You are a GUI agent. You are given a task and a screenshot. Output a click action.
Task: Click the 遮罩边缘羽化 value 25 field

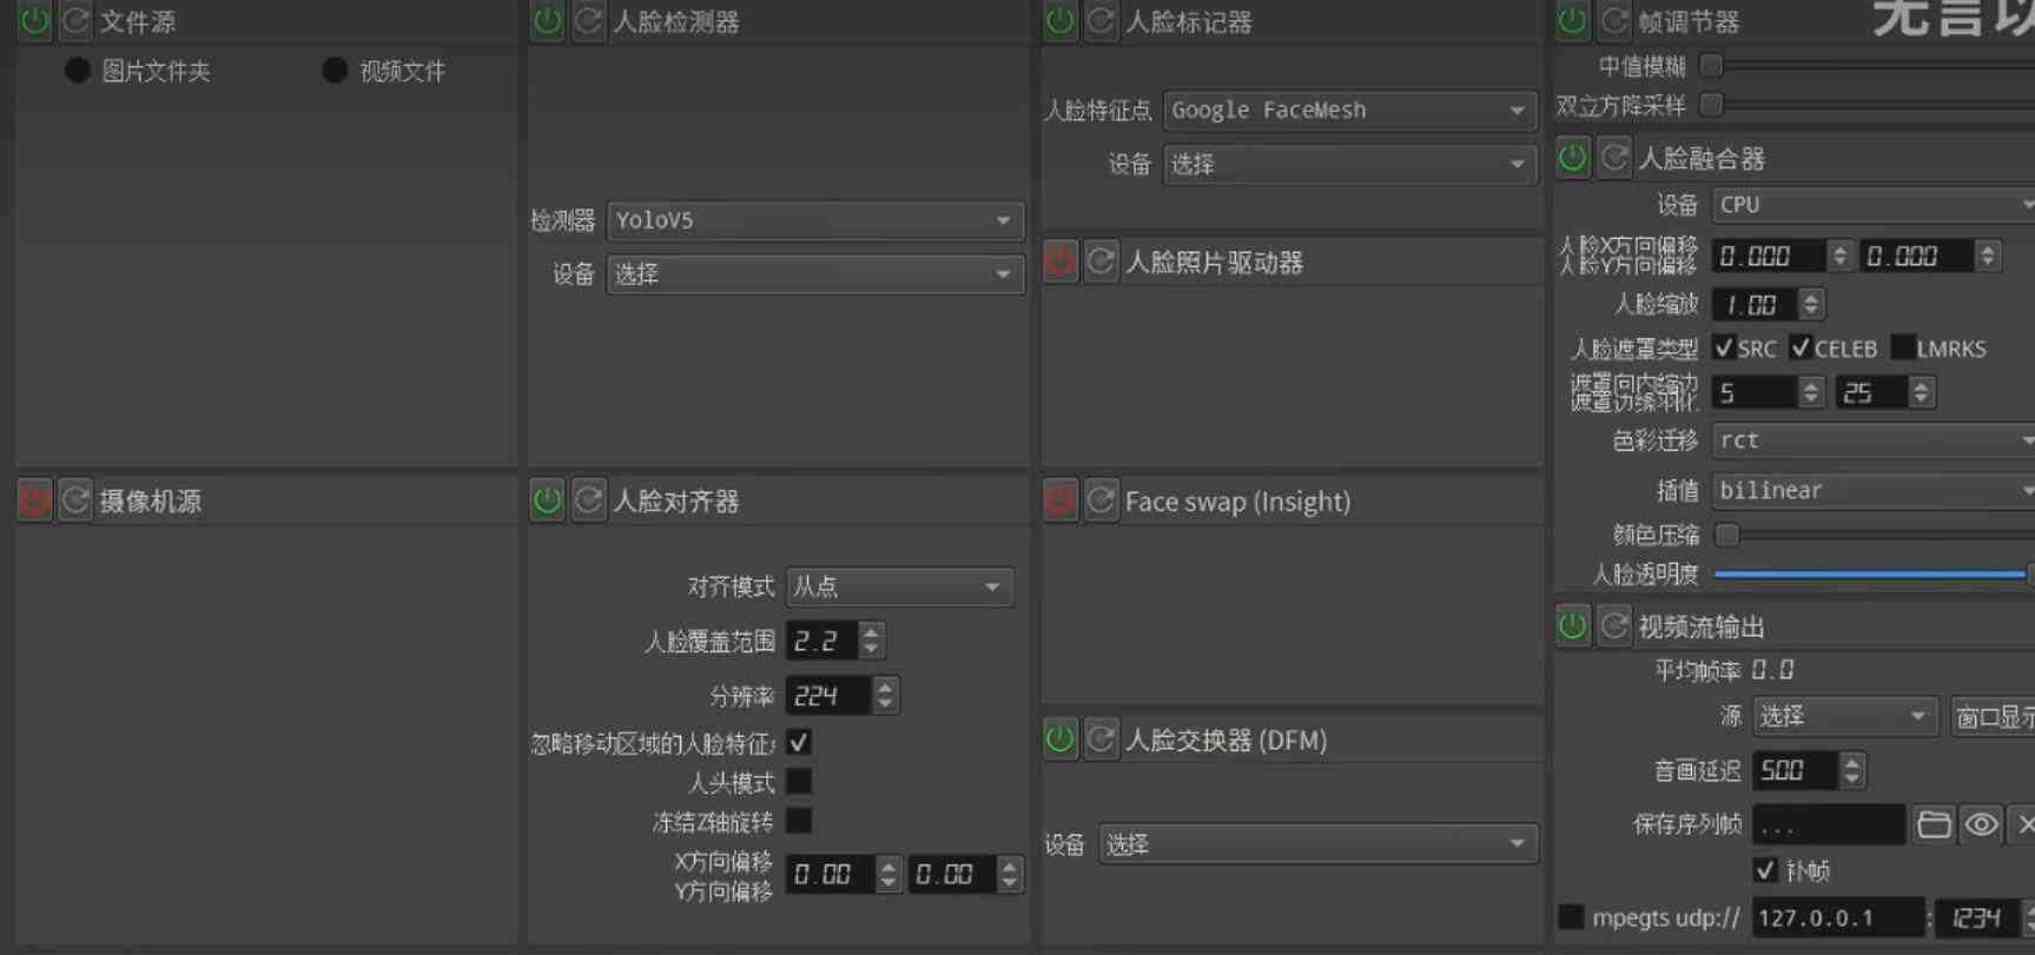(1871, 392)
